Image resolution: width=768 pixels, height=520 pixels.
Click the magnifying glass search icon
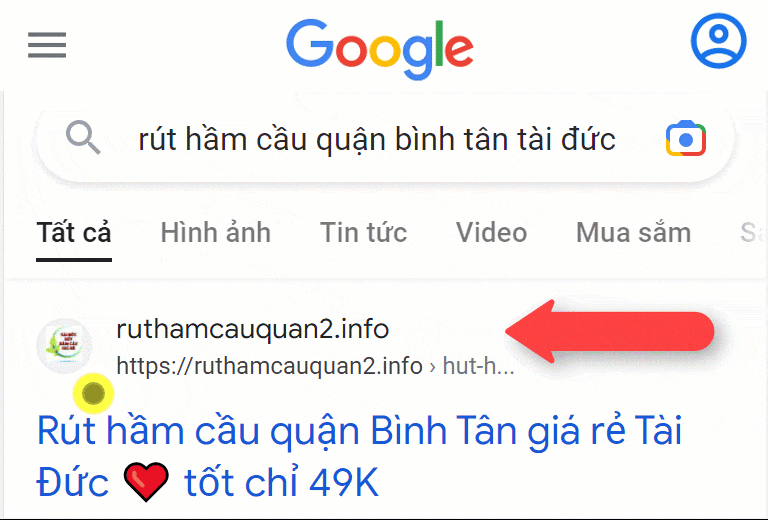pyautogui.click(x=83, y=138)
